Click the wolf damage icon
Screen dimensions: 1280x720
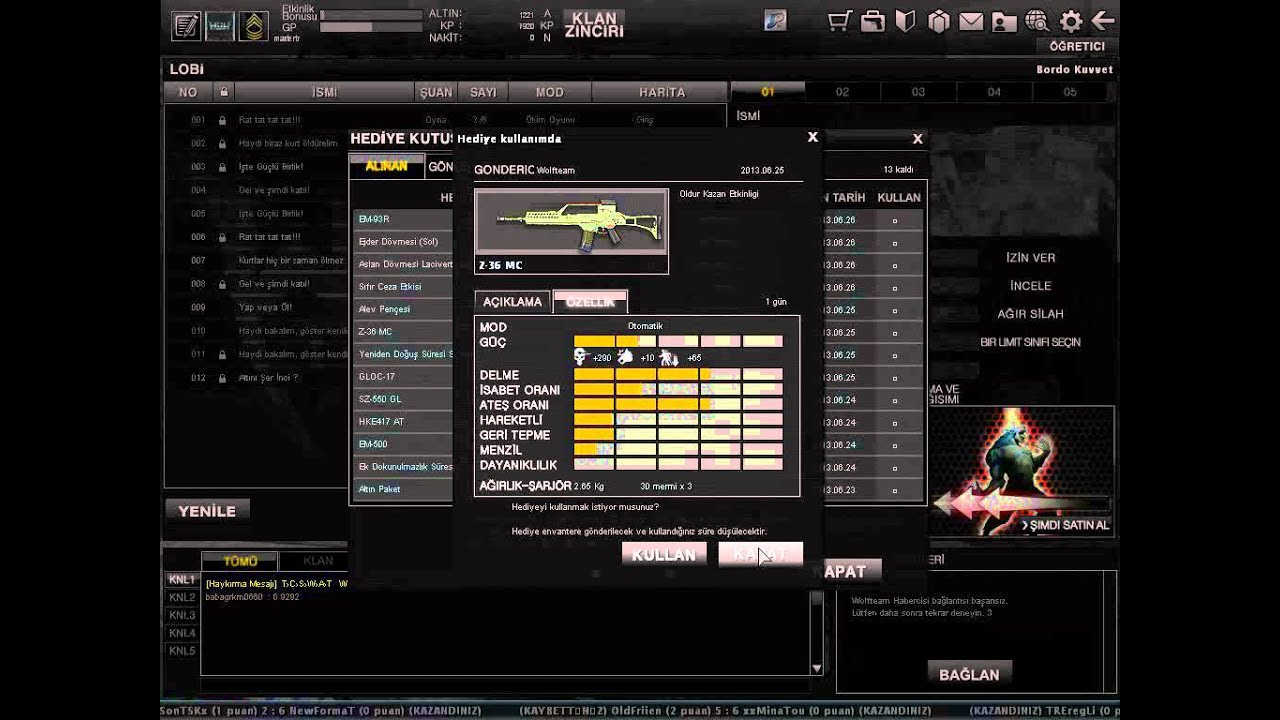pyautogui.click(x=625, y=357)
